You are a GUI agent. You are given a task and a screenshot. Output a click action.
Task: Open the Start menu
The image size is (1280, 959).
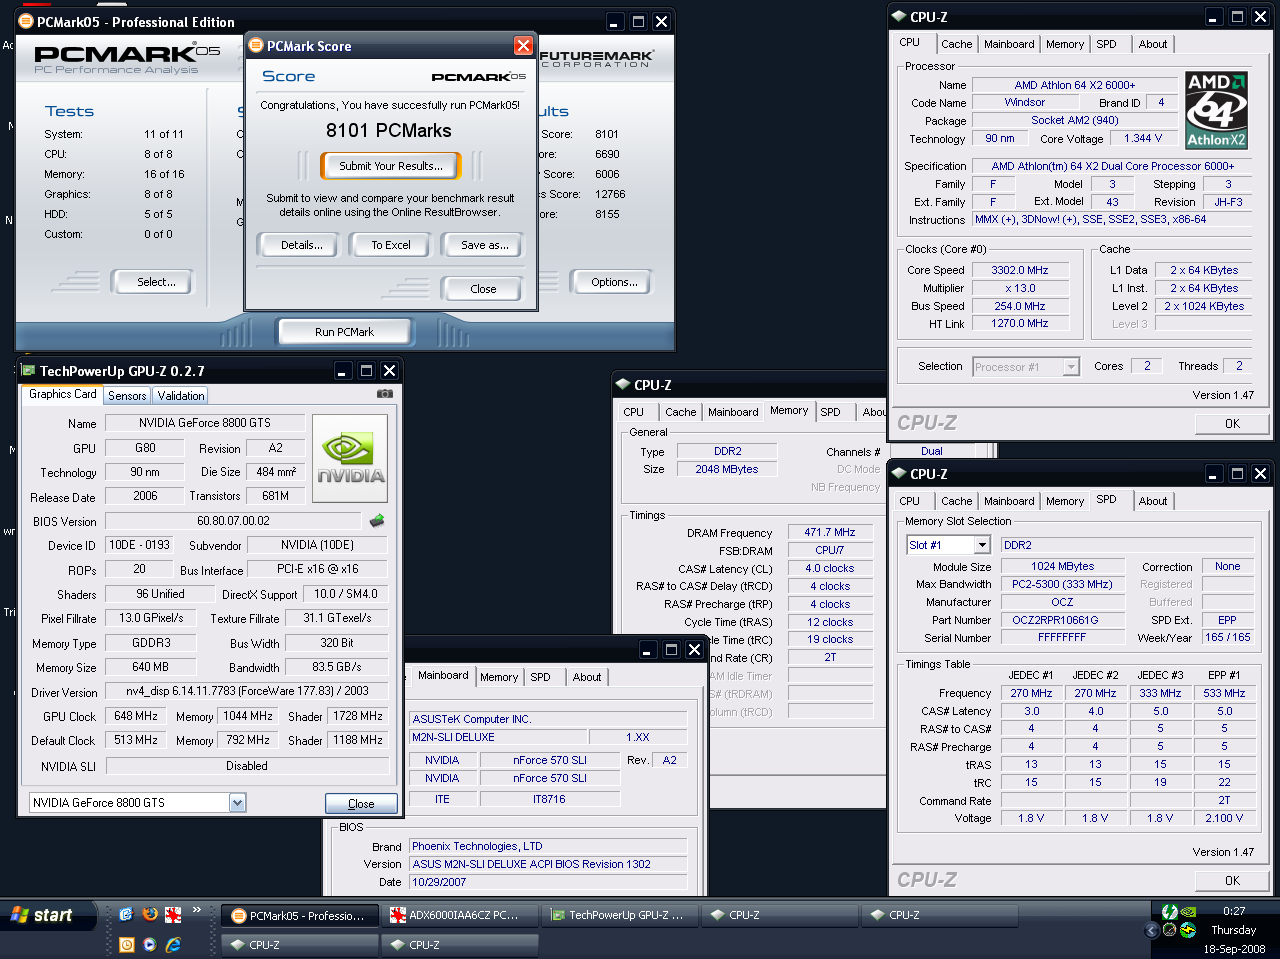[x=48, y=915]
